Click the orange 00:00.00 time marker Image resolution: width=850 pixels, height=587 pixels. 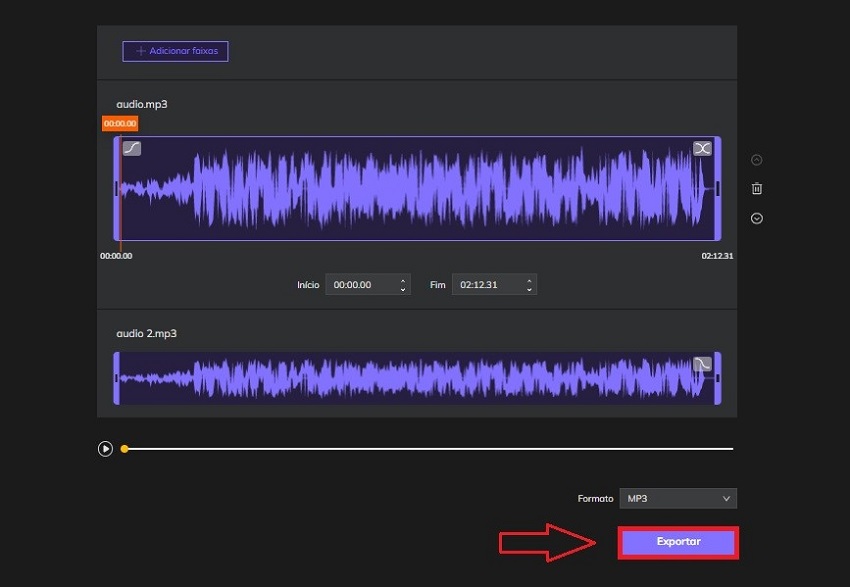(x=120, y=122)
